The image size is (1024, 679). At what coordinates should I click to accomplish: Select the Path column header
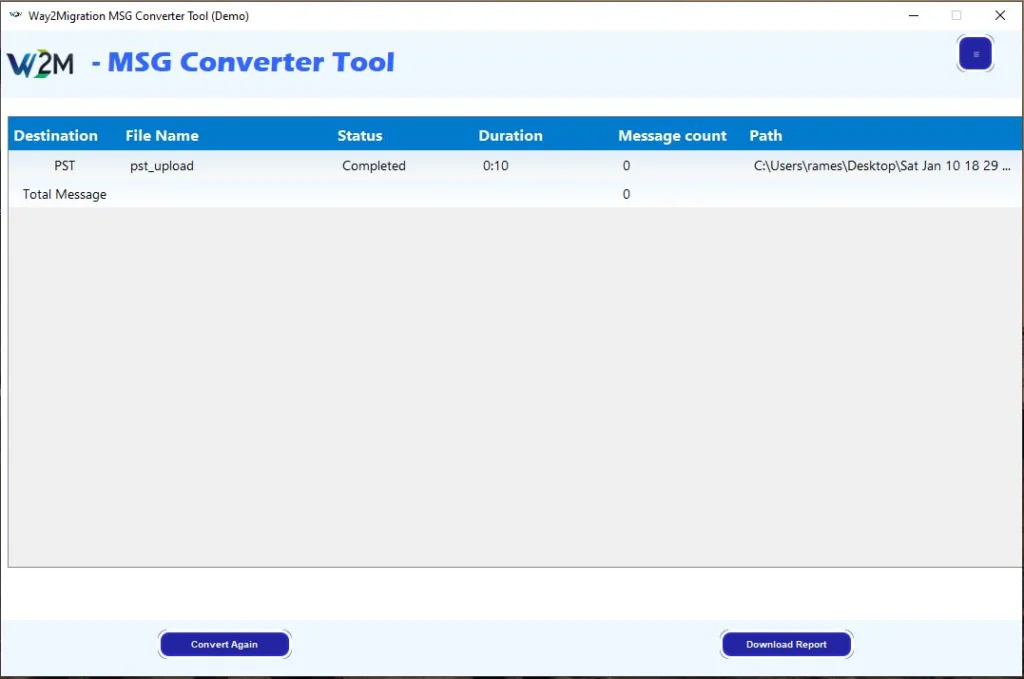pos(766,136)
